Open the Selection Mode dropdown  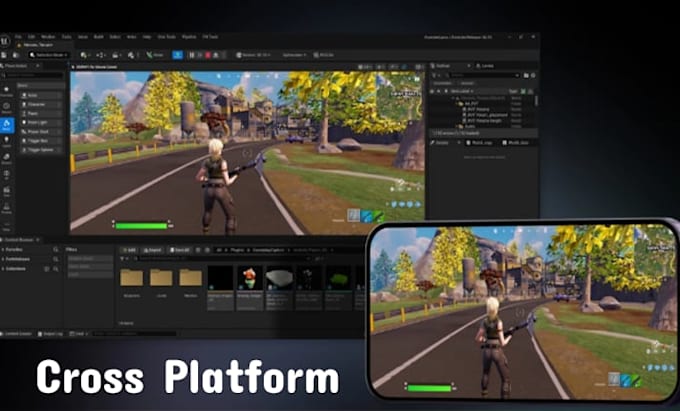pos(49,55)
